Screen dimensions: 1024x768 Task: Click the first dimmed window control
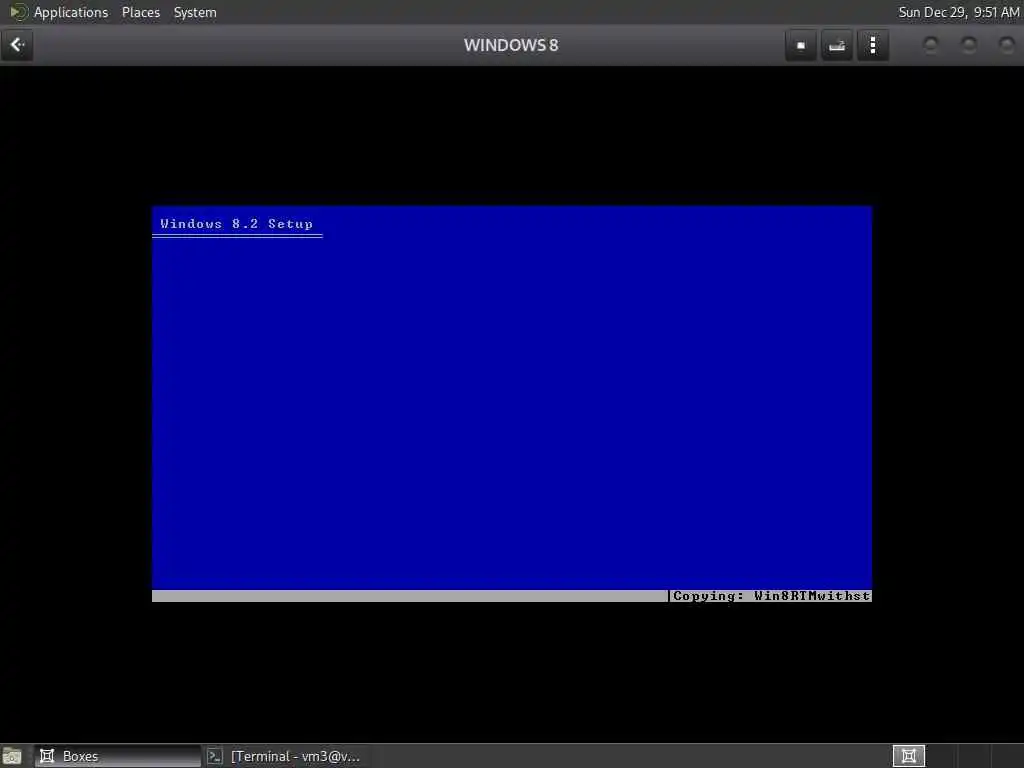tap(931, 45)
